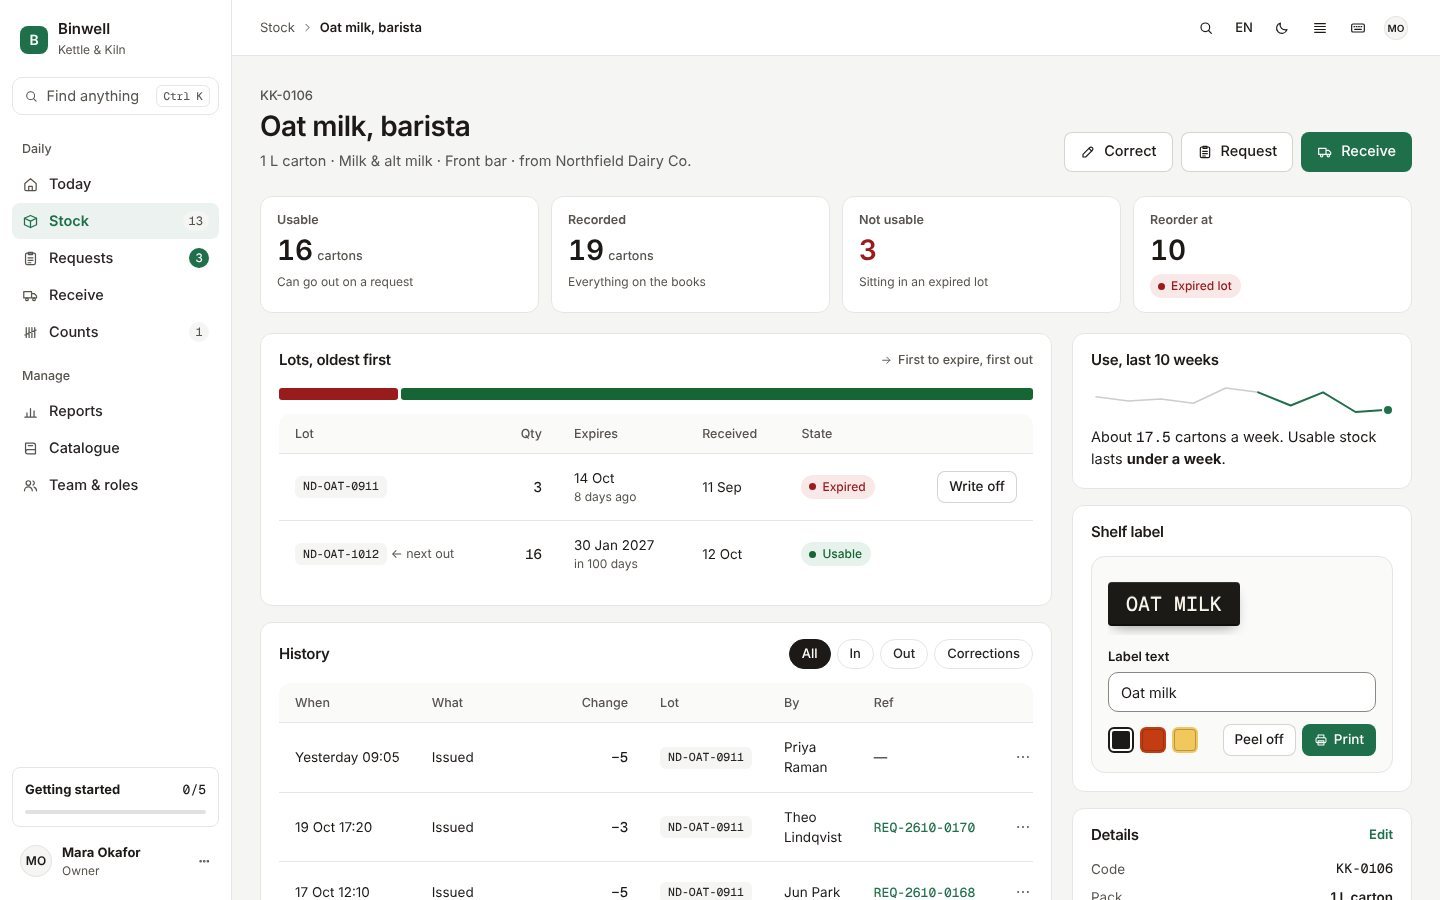The height and width of the screenshot is (900, 1440).
Task: Print the shelf label
Action: click(x=1338, y=740)
